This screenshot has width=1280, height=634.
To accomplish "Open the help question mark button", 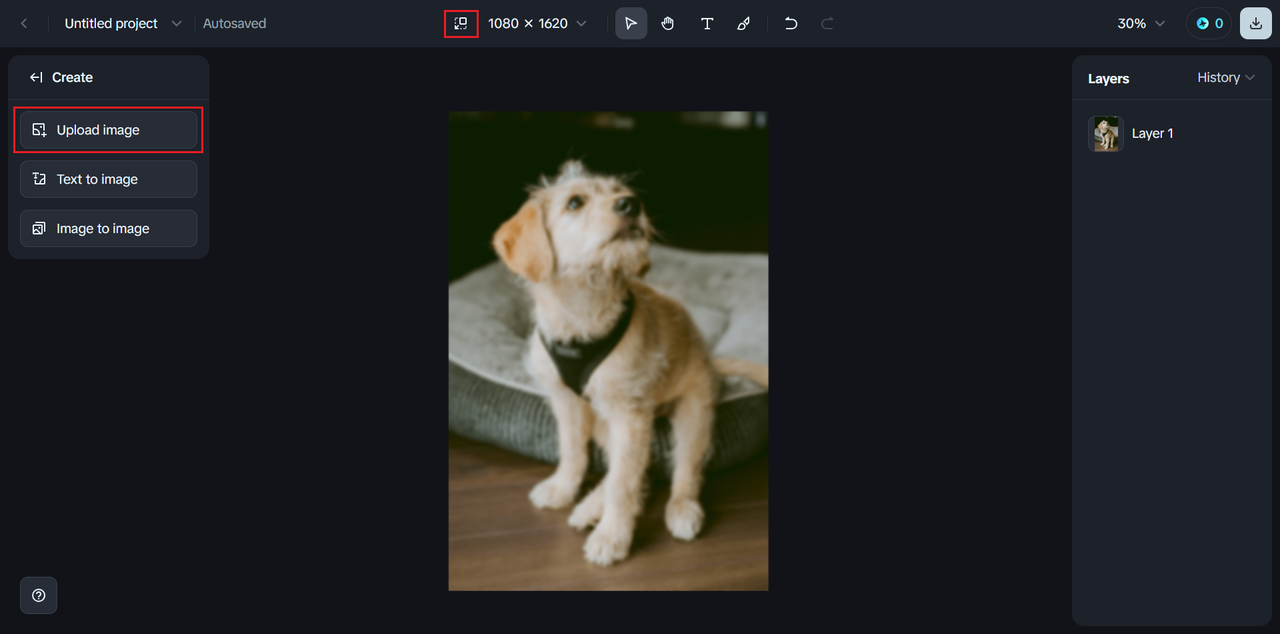I will [x=39, y=595].
